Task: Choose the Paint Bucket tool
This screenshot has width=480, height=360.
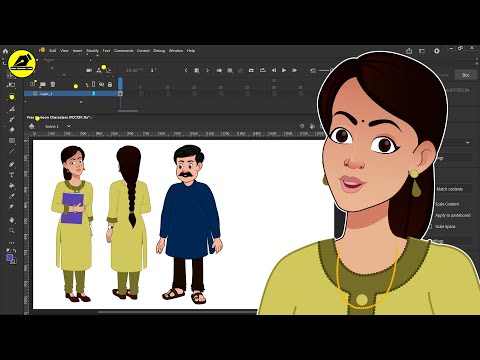Action: pos(12,185)
